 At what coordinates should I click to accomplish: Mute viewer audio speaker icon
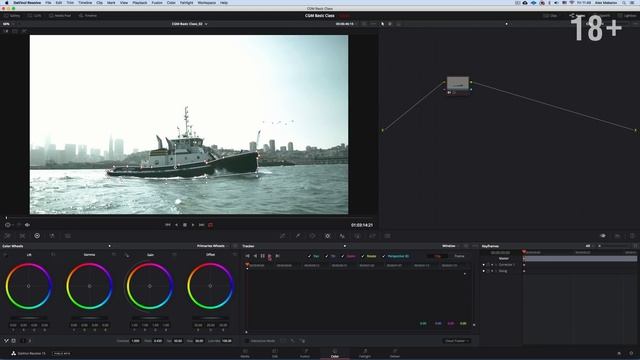pos(27,225)
